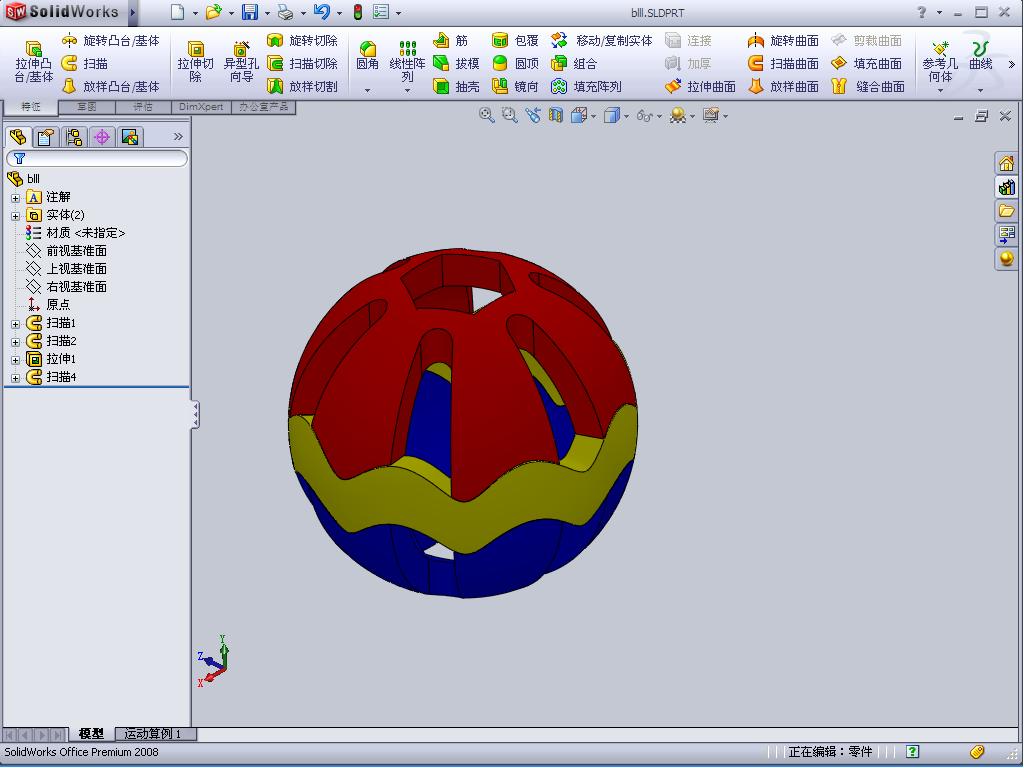Open the 运动算例 1 motion study tab

point(155,734)
